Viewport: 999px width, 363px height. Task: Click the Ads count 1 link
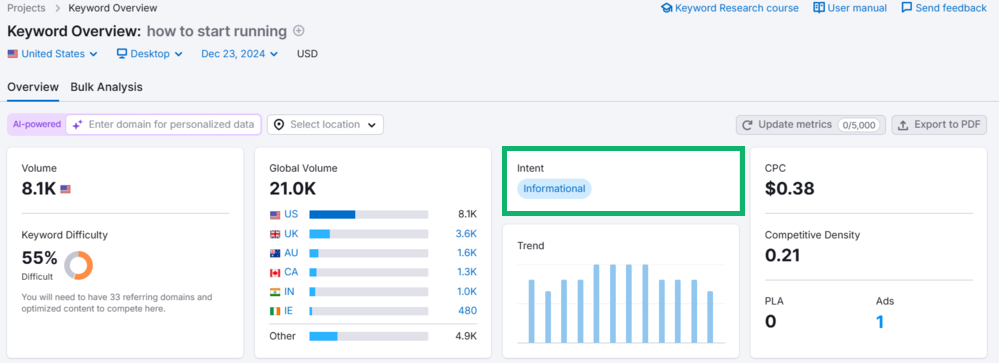click(x=880, y=322)
